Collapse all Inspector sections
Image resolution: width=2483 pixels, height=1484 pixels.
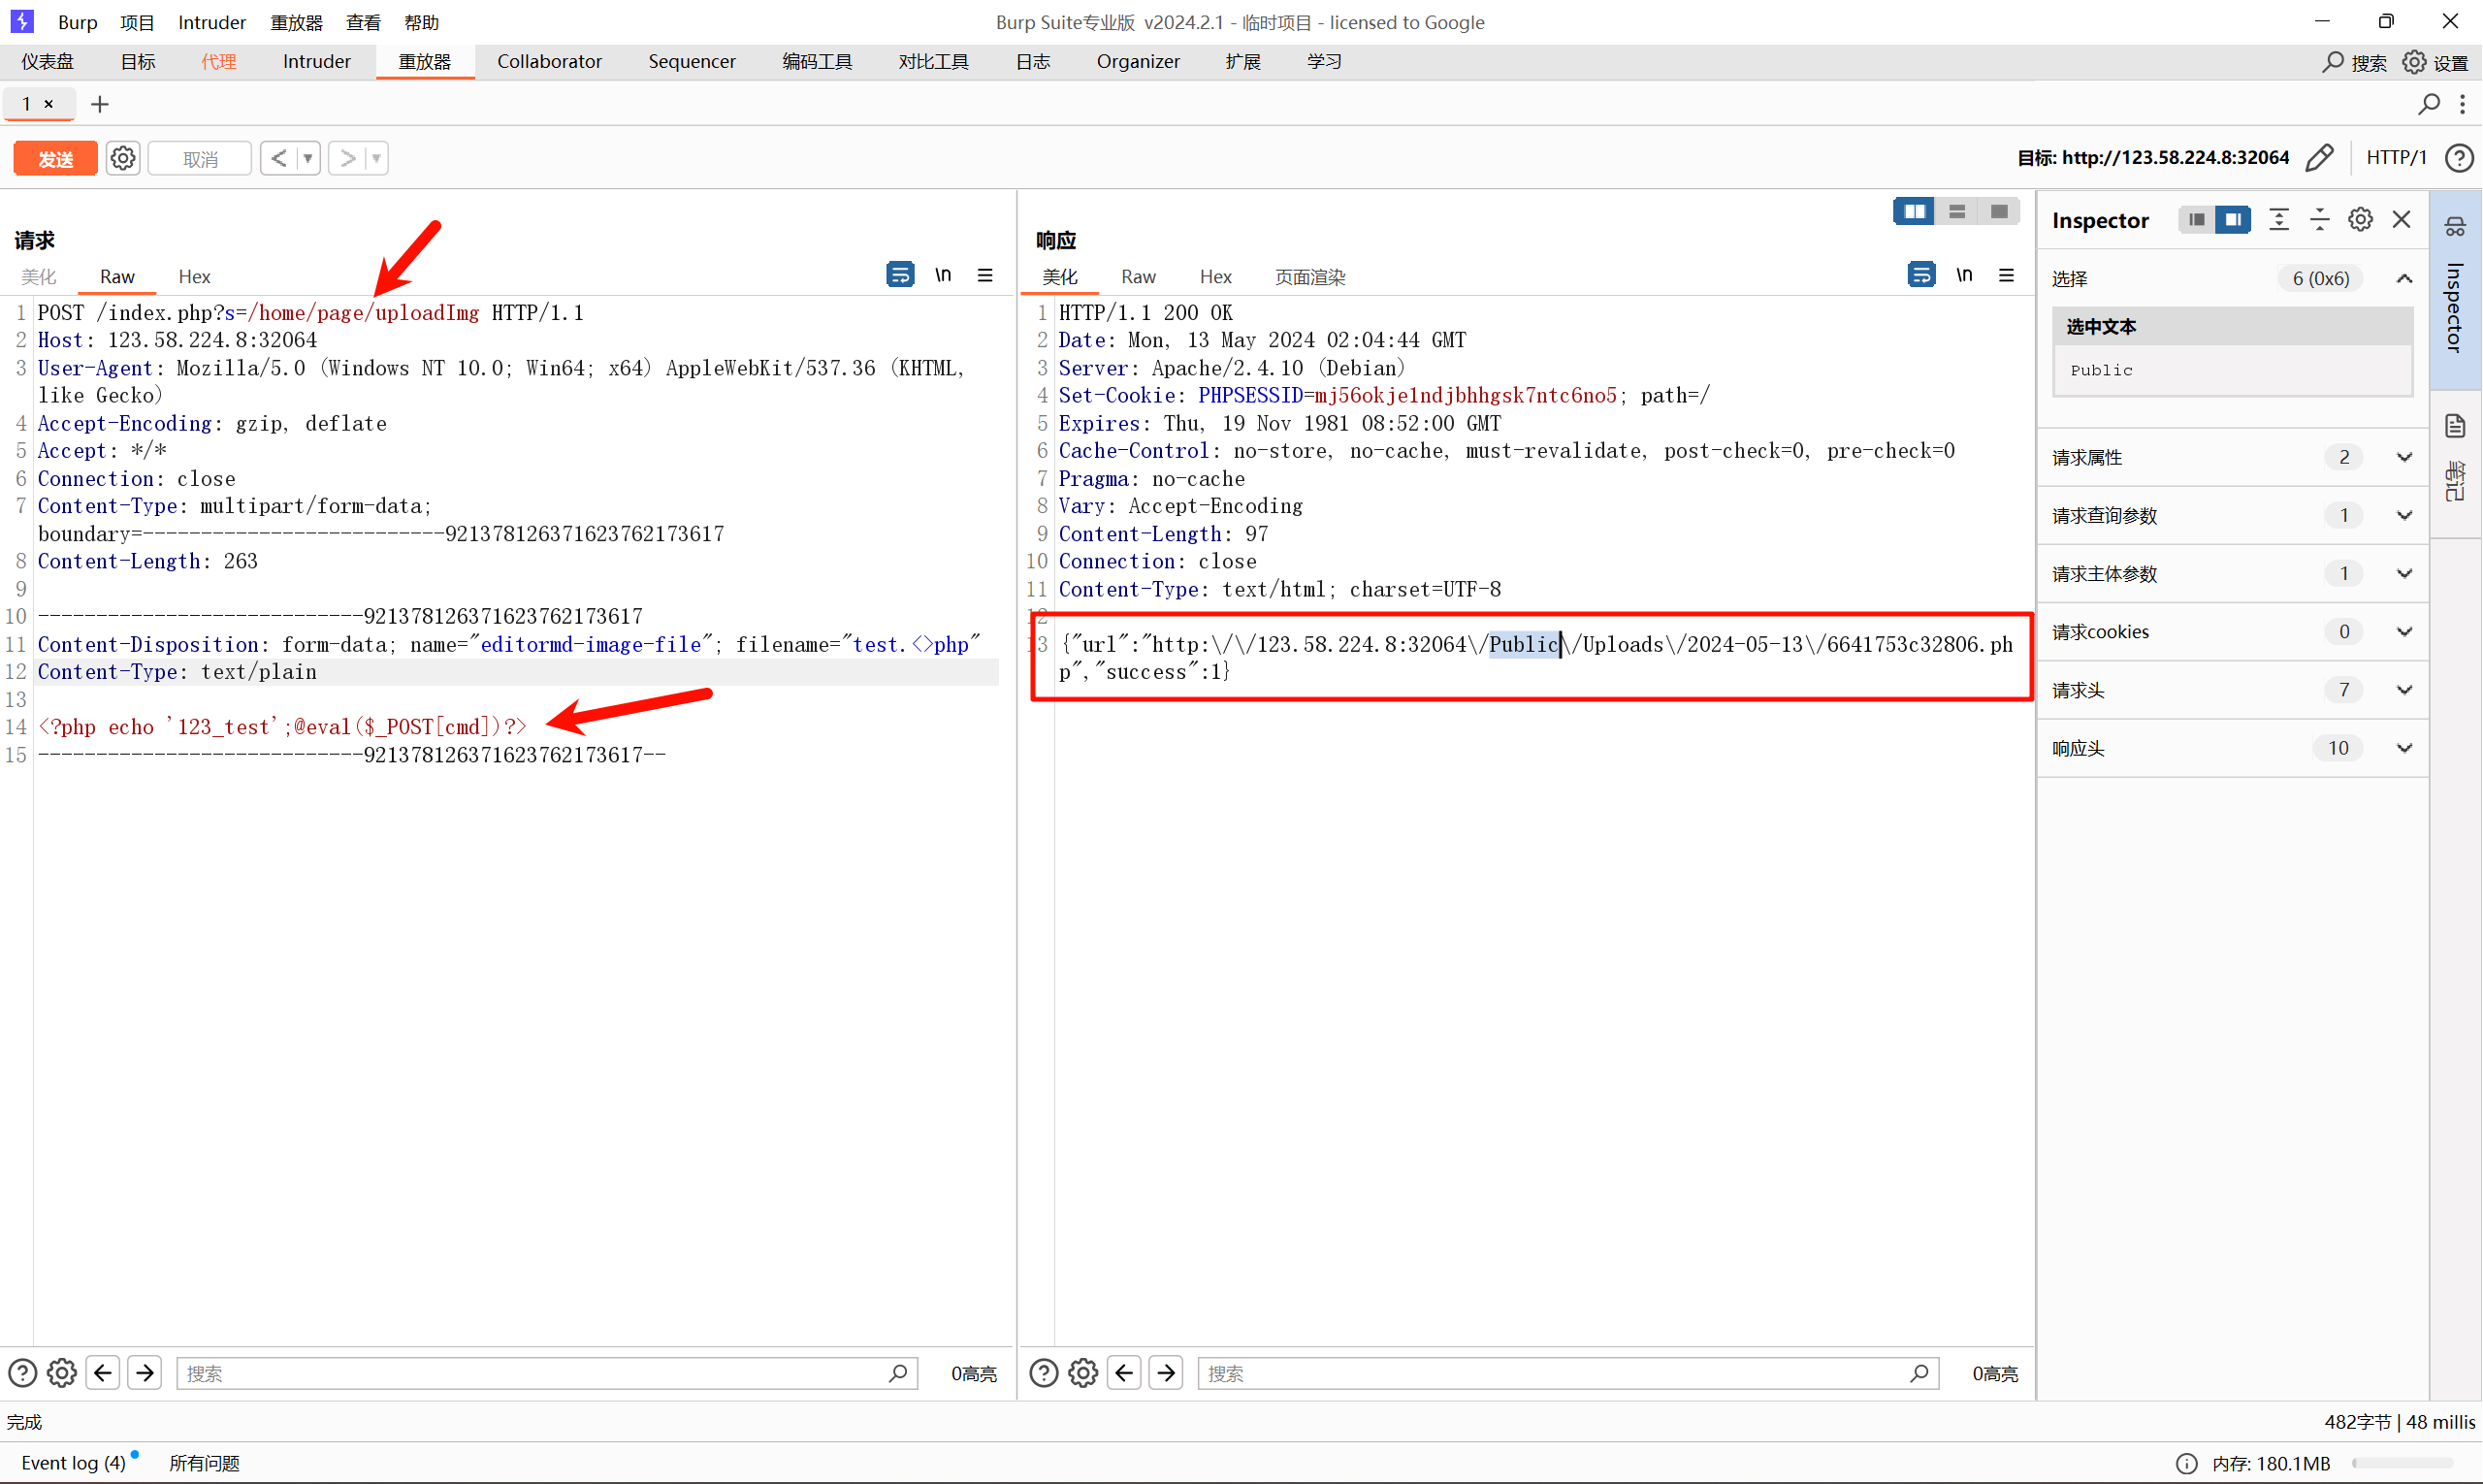pos(2320,220)
